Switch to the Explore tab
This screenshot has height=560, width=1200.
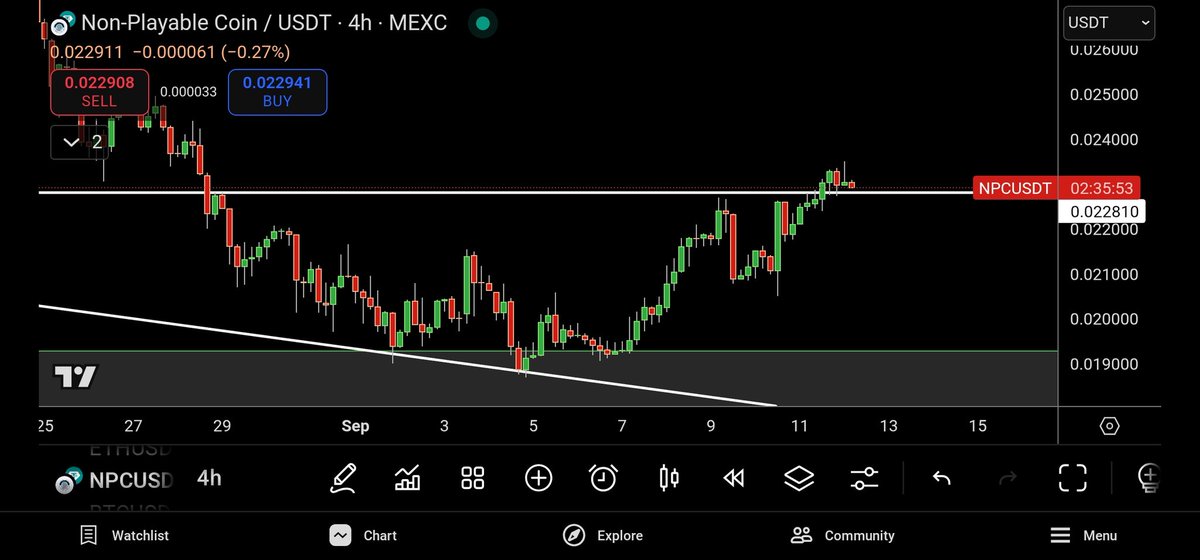click(602, 535)
